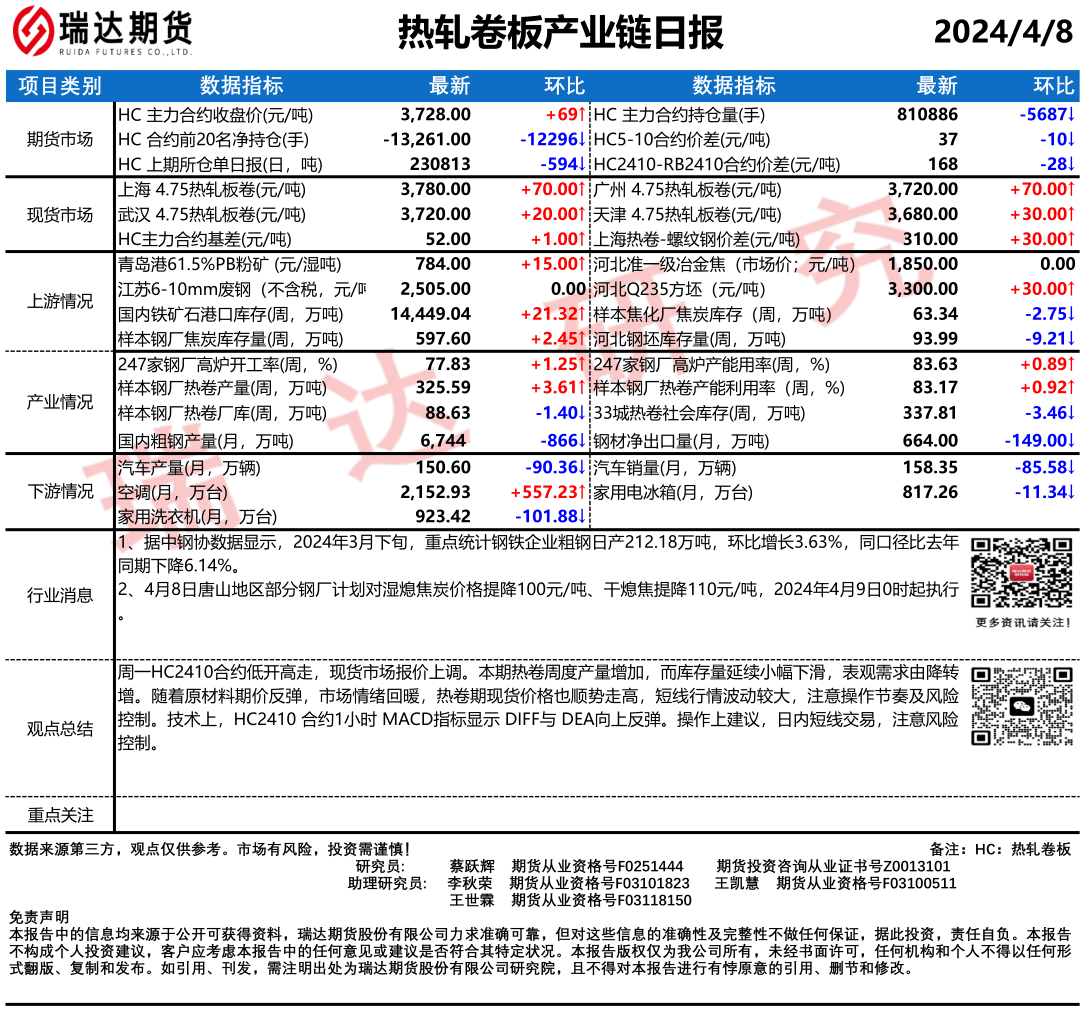Click 更多资讯请关注 caption
The image size is (1084, 1010).
point(1023,623)
